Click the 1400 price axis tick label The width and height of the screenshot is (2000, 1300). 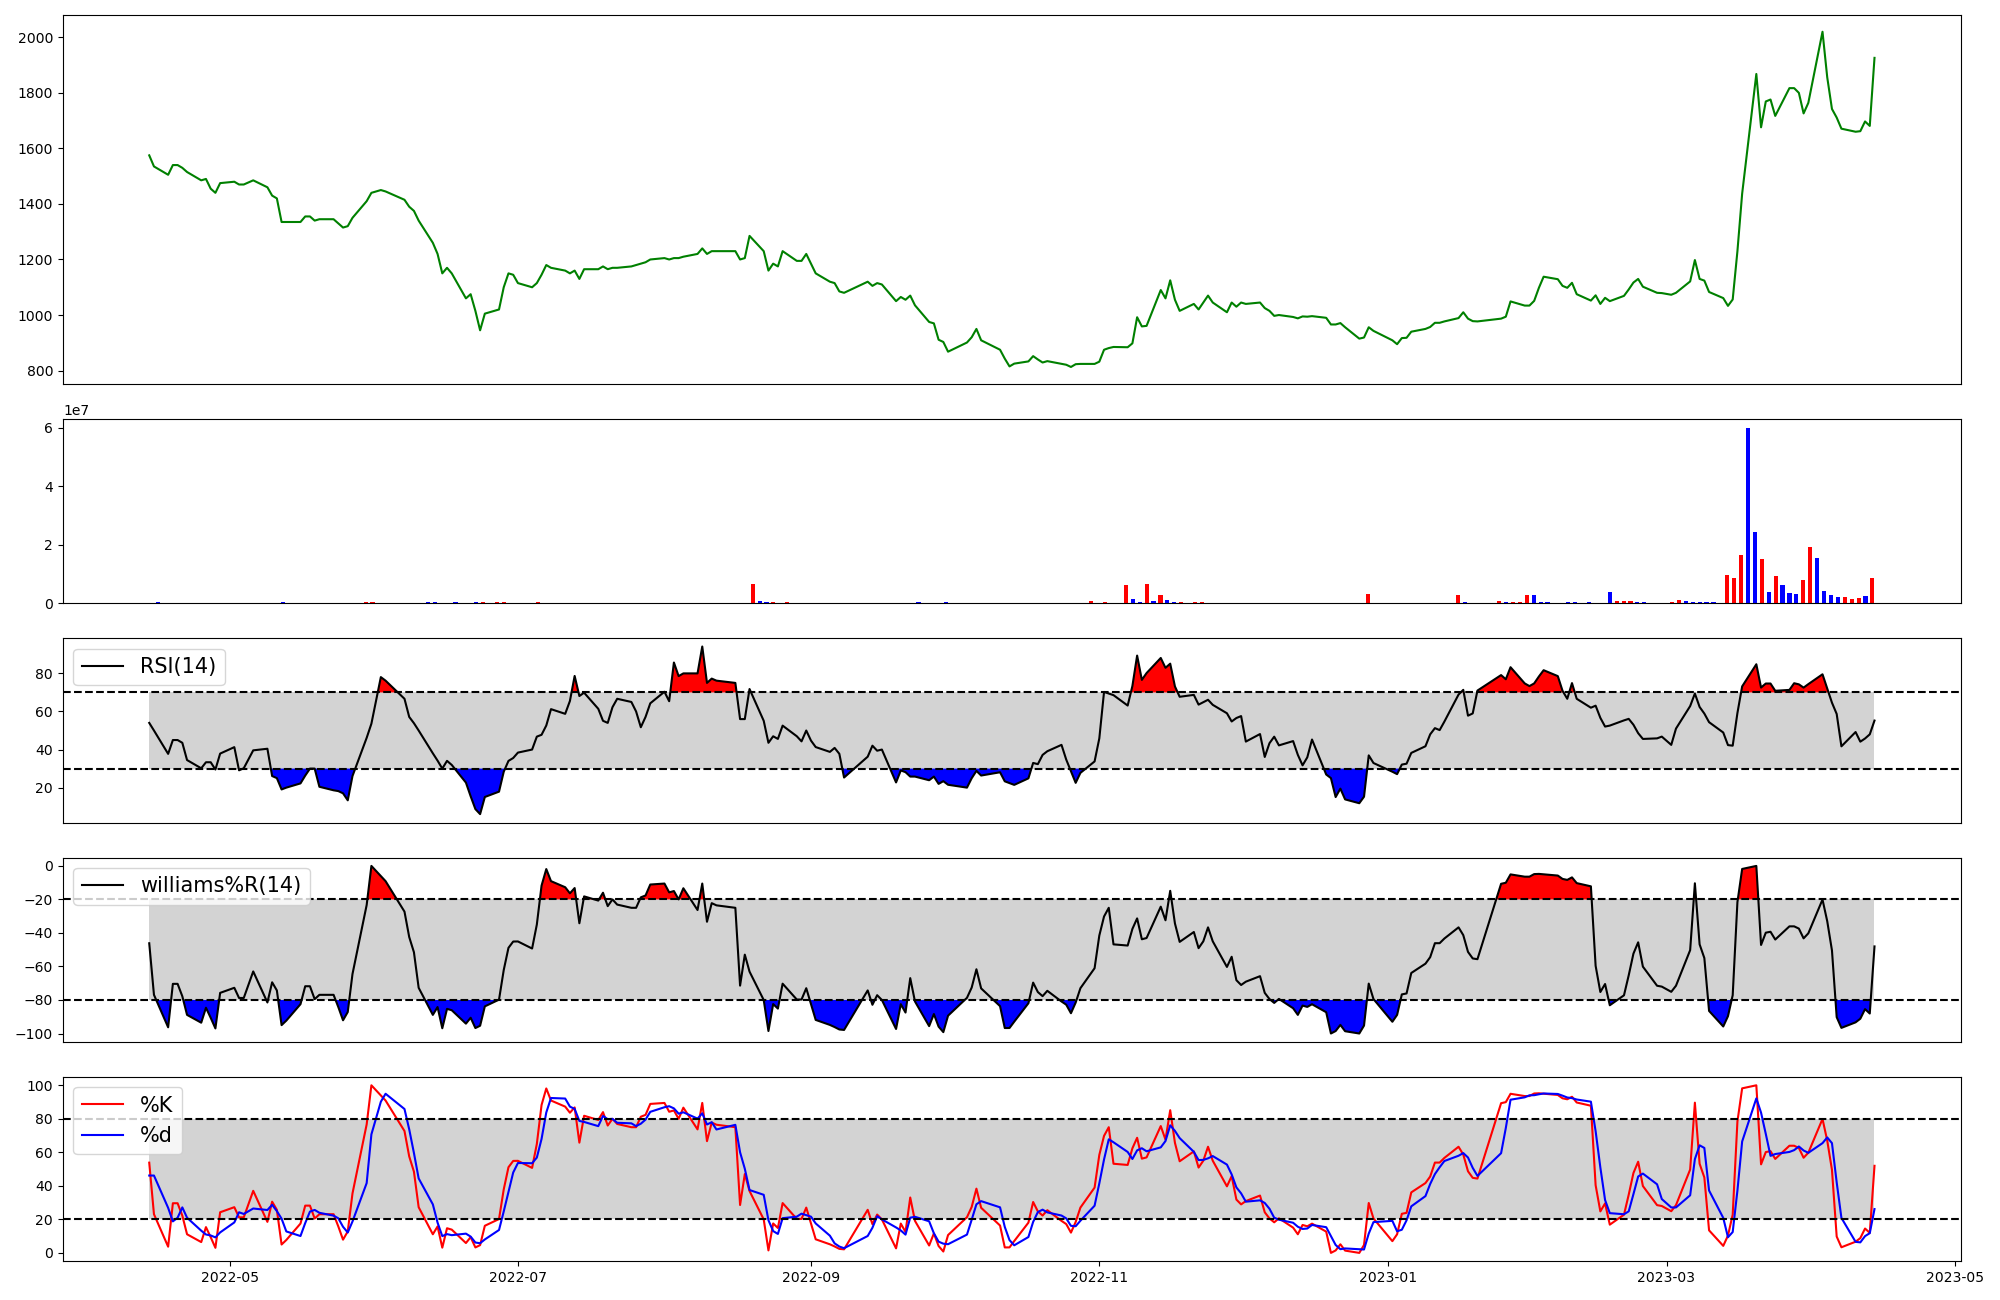tap(36, 204)
